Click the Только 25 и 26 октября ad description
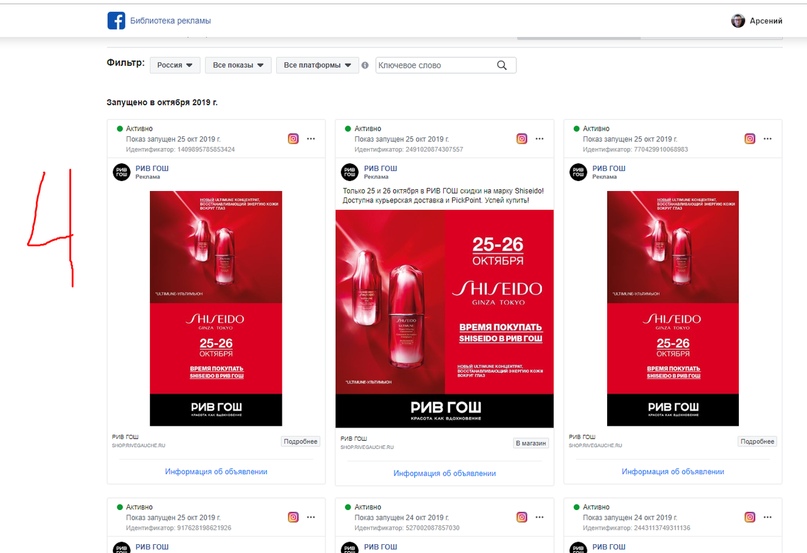807x553 pixels. point(443,196)
